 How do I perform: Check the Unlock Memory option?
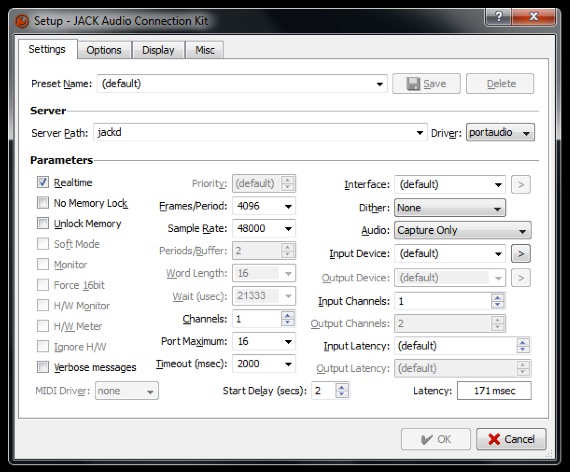43,223
